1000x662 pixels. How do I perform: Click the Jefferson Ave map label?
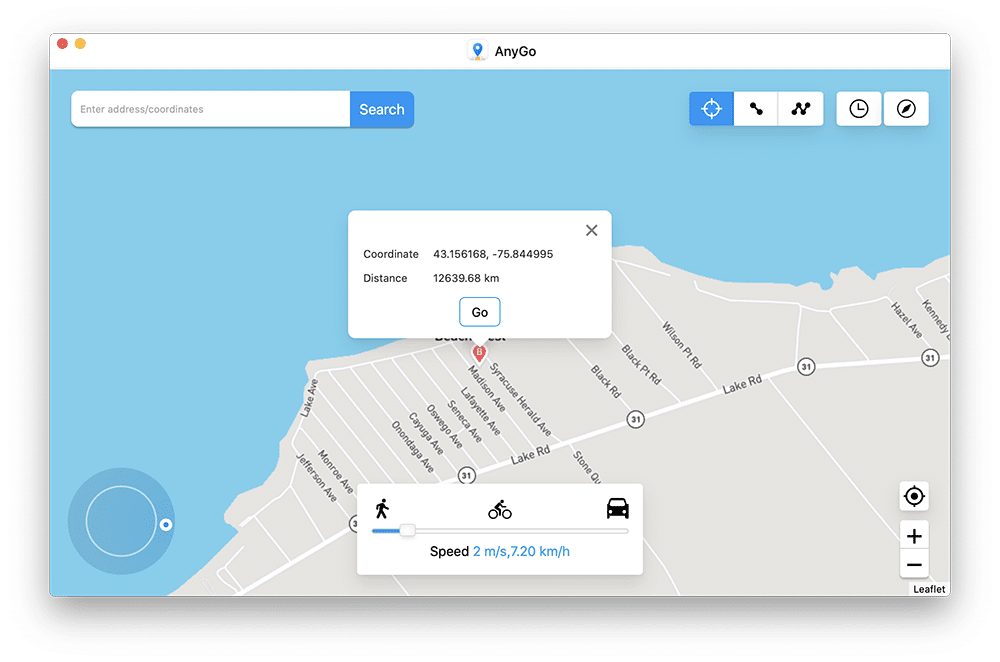(316, 477)
